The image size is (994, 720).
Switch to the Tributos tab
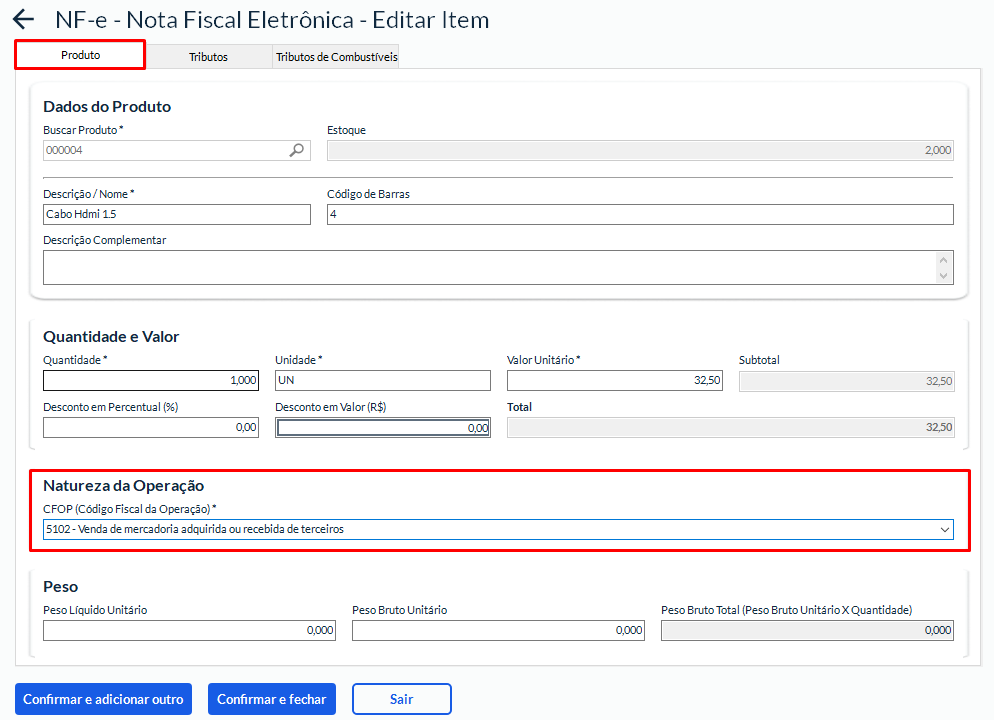point(208,57)
